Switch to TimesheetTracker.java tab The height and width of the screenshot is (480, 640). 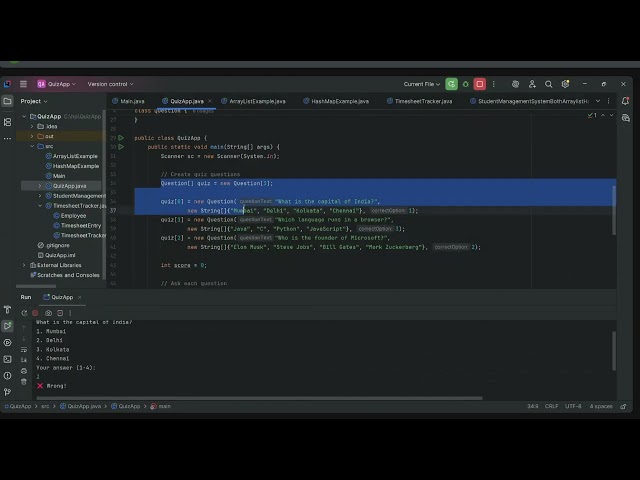(x=419, y=101)
